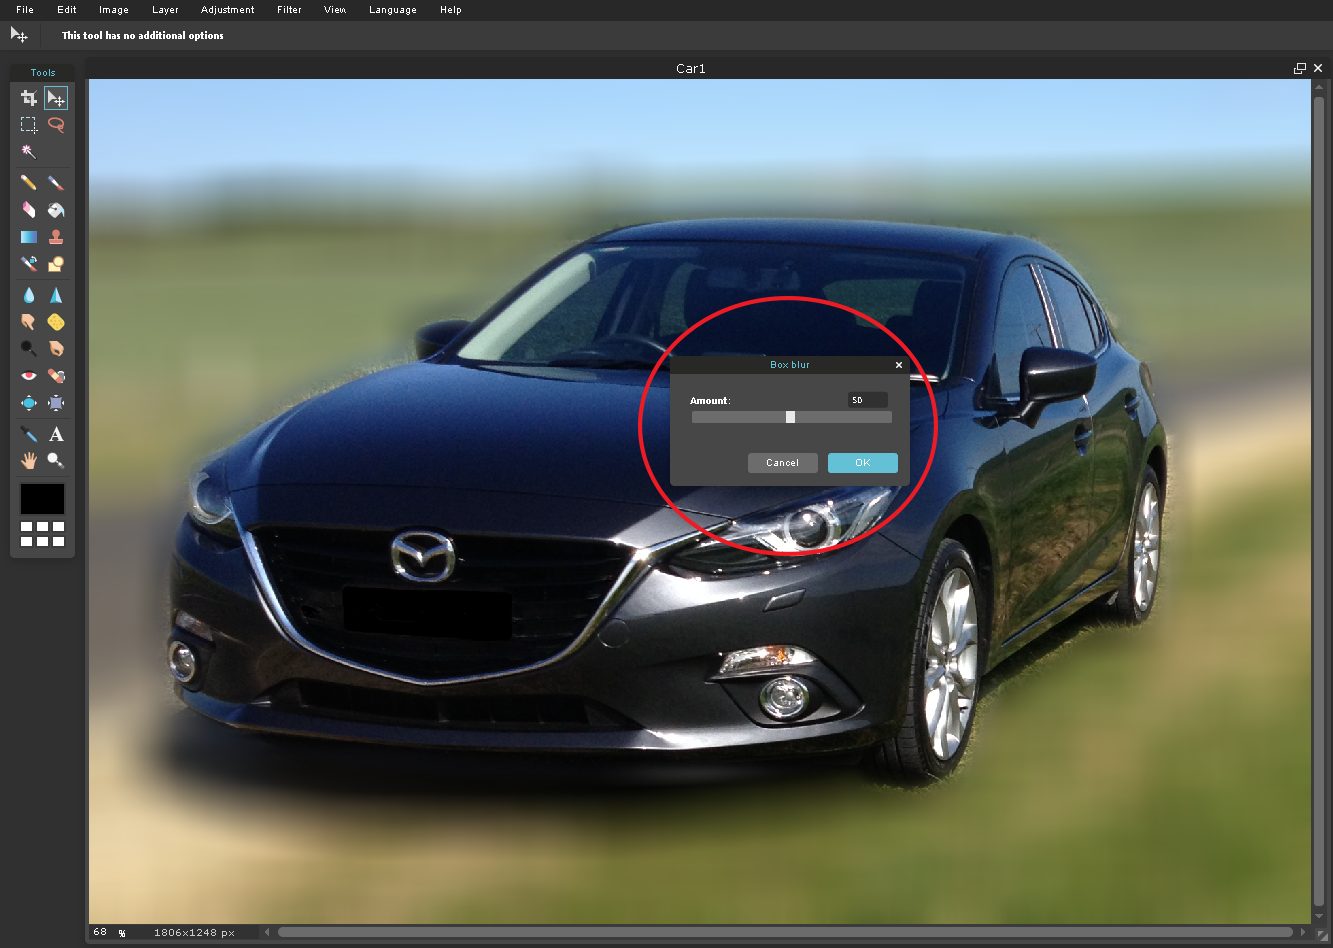
Task: Select the Pencil tool
Action: [29, 183]
